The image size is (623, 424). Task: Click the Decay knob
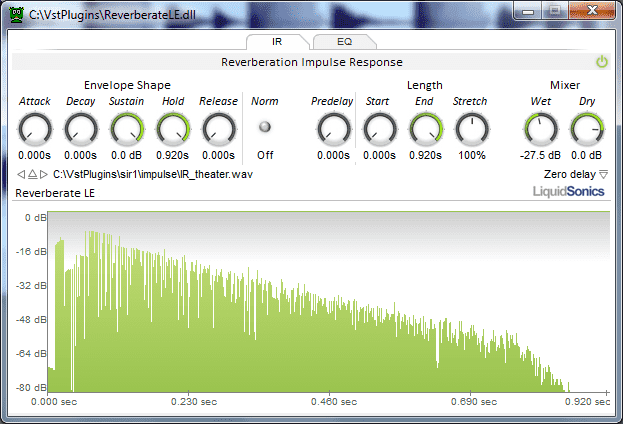[81, 128]
